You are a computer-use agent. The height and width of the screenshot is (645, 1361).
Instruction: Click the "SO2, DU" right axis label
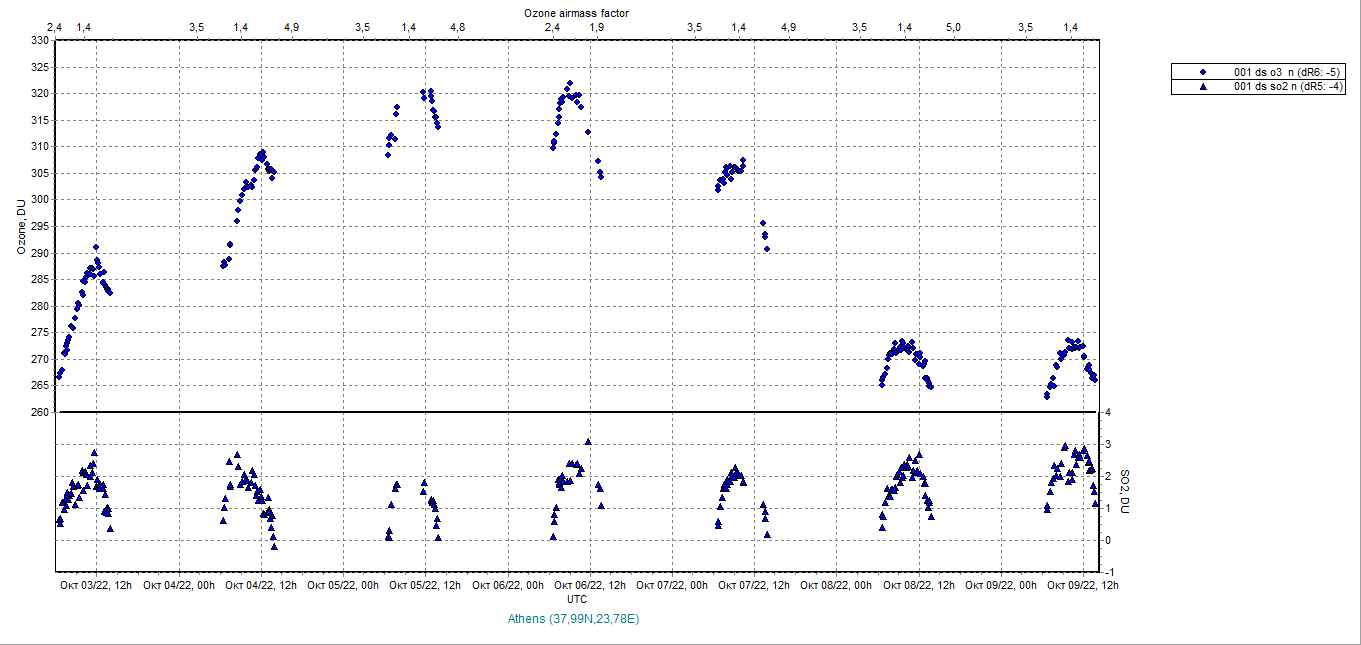[1124, 492]
